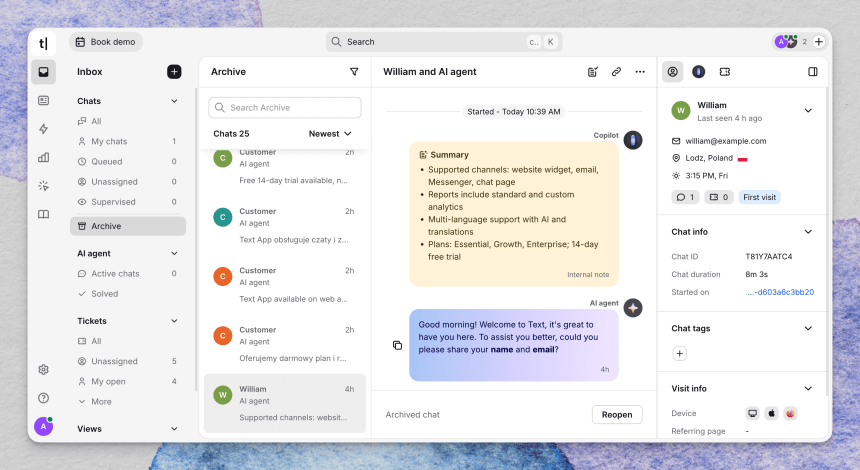This screenshot has height=470, width=860.
Task: Collapse the Visit info section
Action: (808, 389)
